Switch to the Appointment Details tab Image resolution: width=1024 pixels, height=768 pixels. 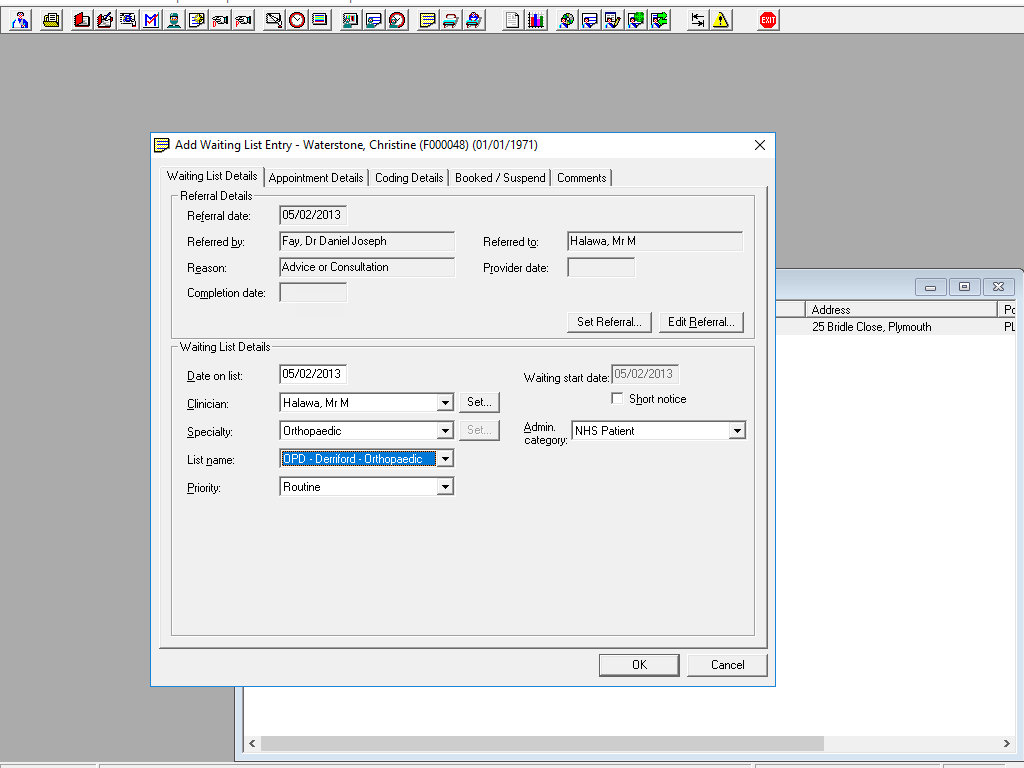click(315, 178)
